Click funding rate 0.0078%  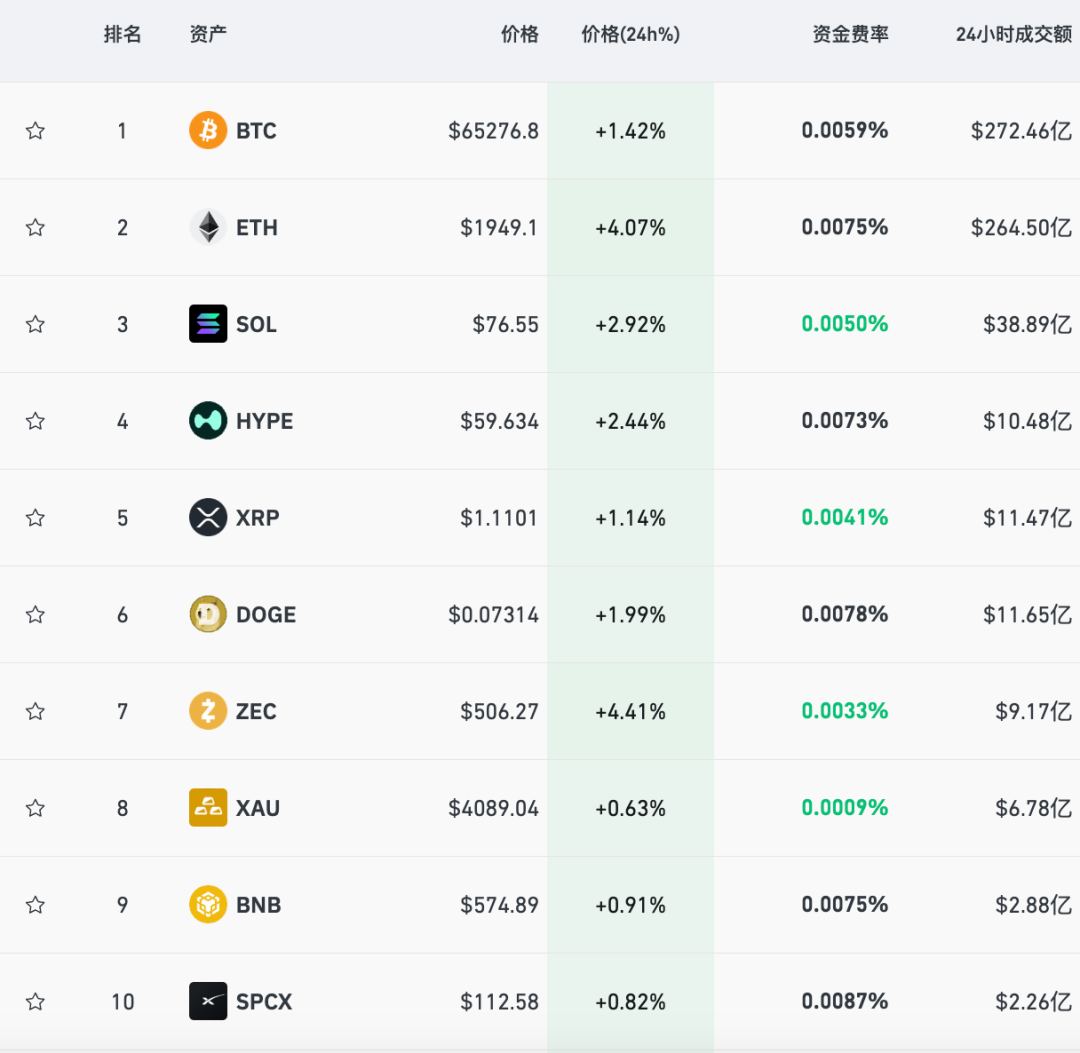coord(844,614)
